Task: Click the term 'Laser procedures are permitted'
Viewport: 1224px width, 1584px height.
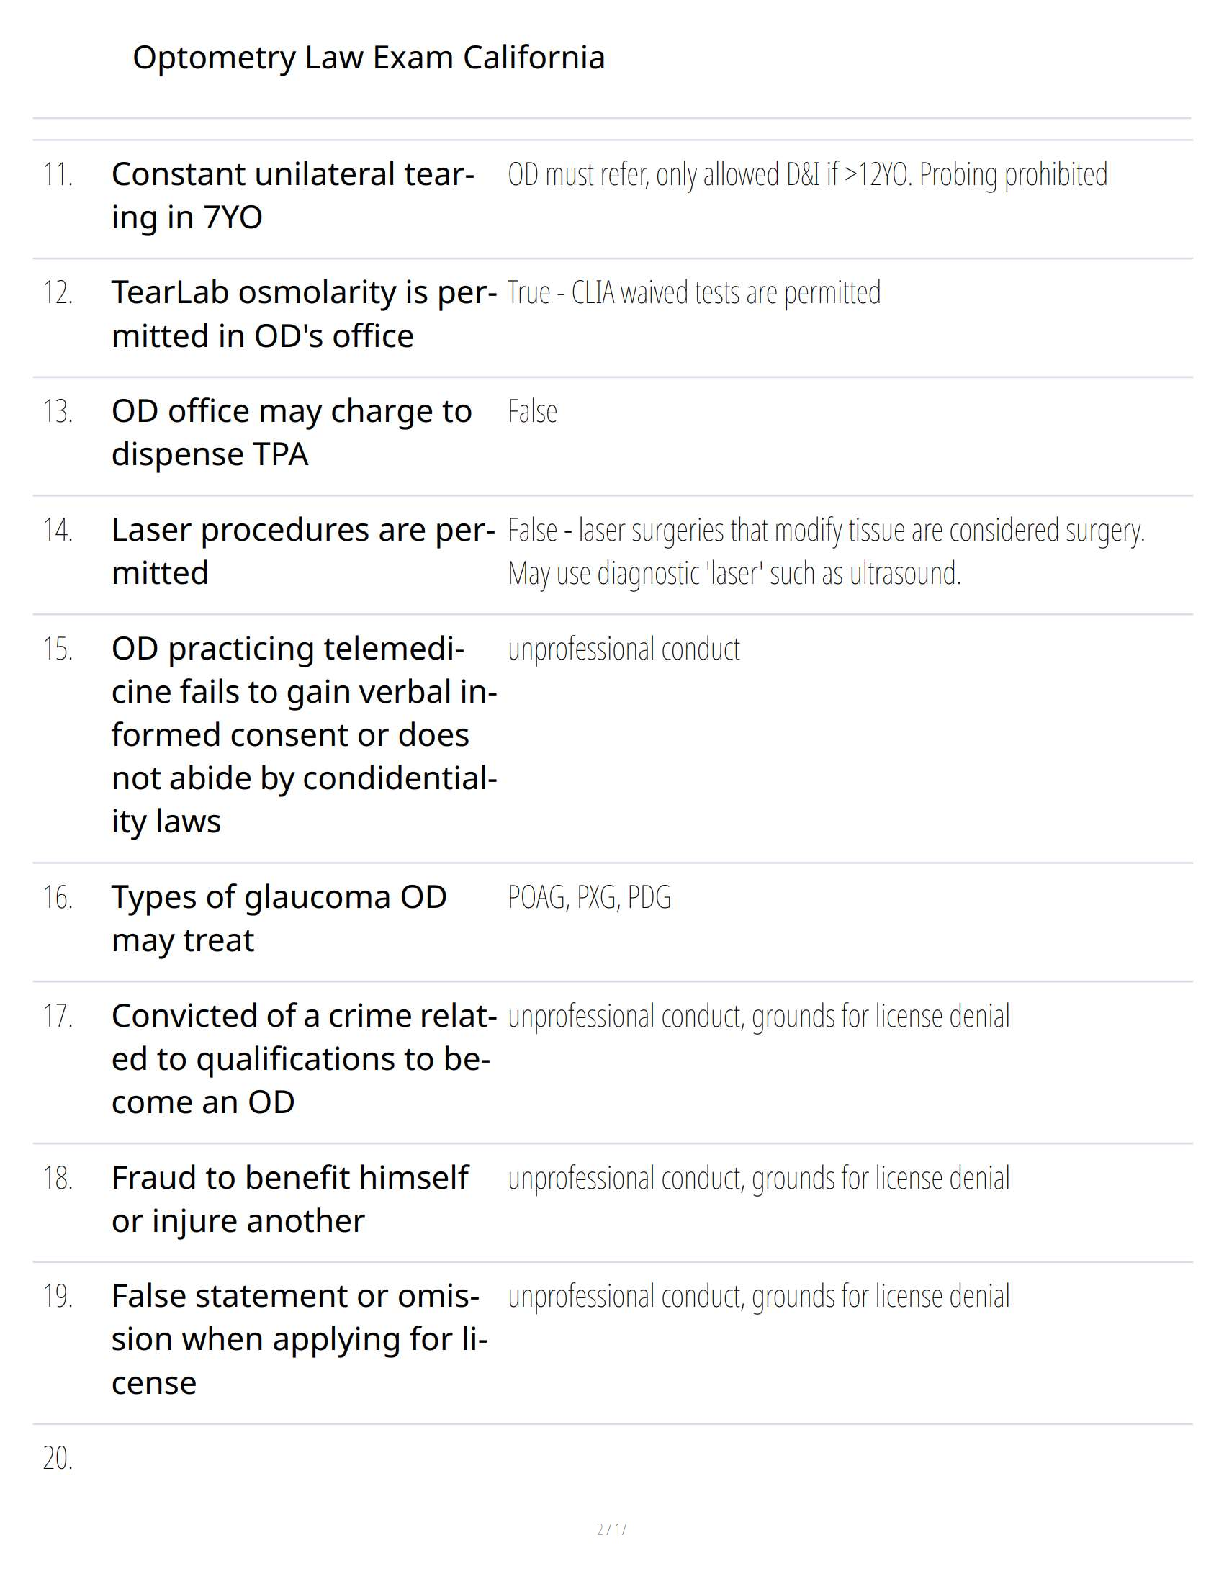Action: pyautogui.click(x=303, y=551)
